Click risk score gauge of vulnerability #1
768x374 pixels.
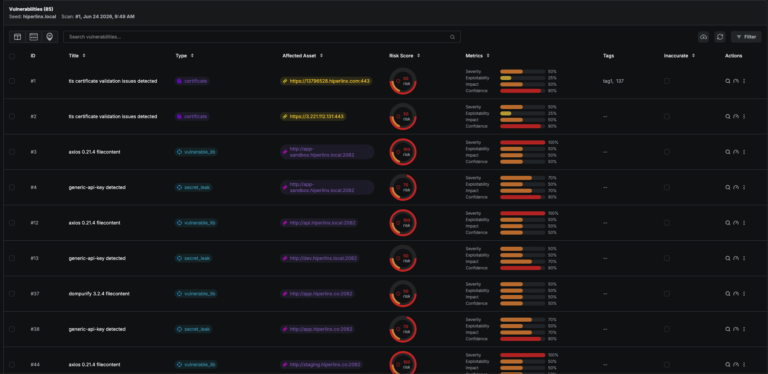pos(403,81)
